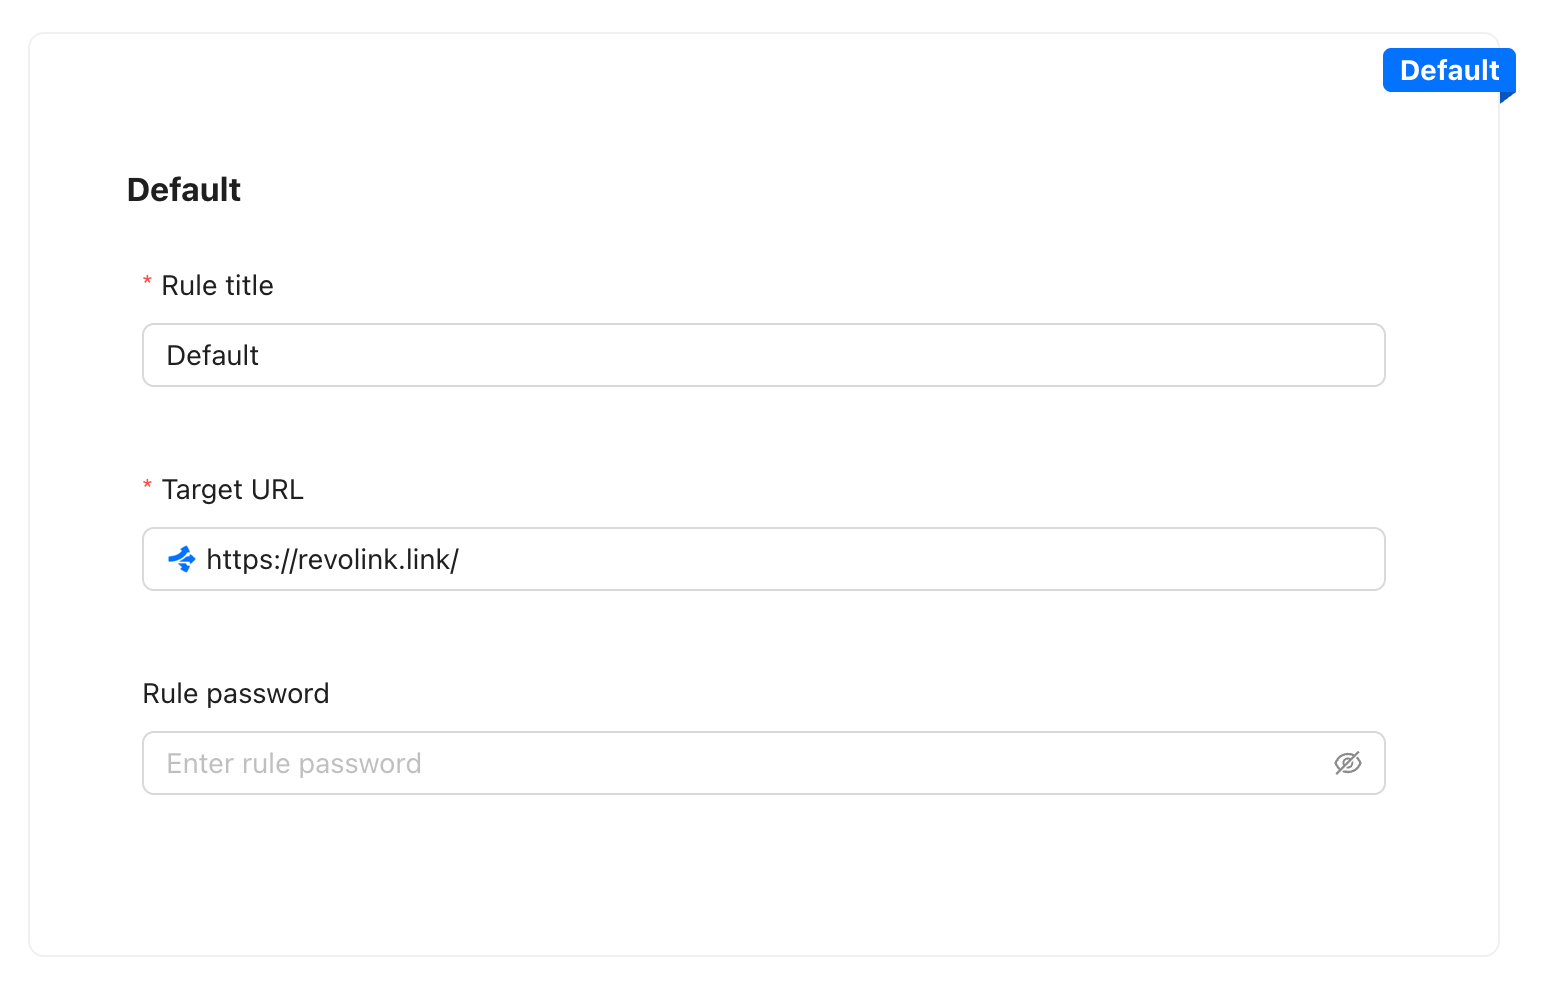This screenshot has width=1557, height=992.
Task: Show the hidden rule password
Action: click(1347, 764)
